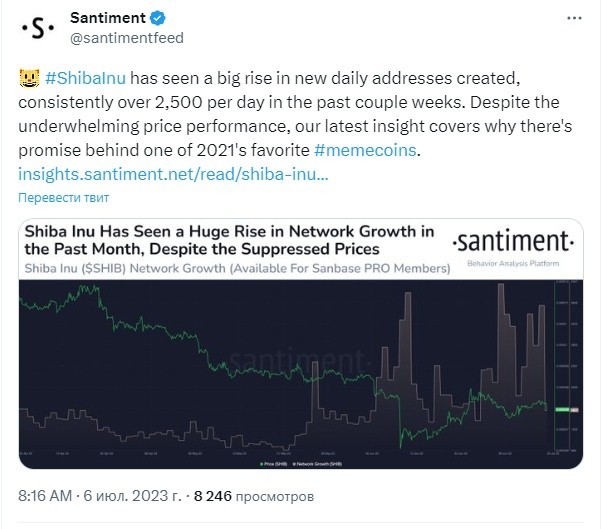Open the #ShibaInu hashtag
The width and height of the screenshot is (602, 529).
click(x=85, y=78)
